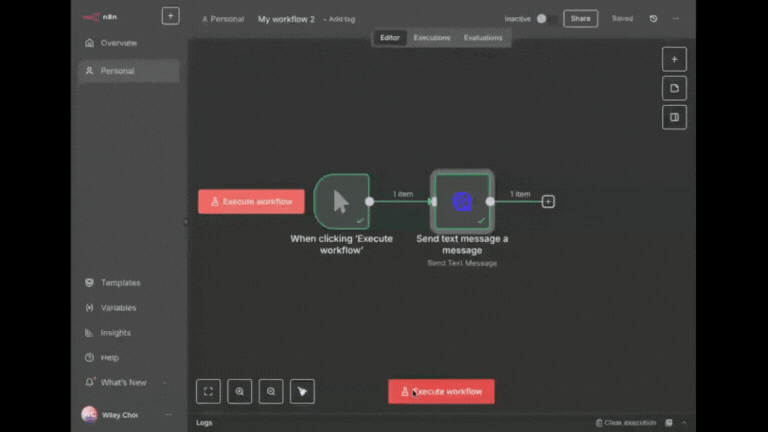The image size is (768, 432).
Task: Click the fit to view icon
Action: (208, 391)
